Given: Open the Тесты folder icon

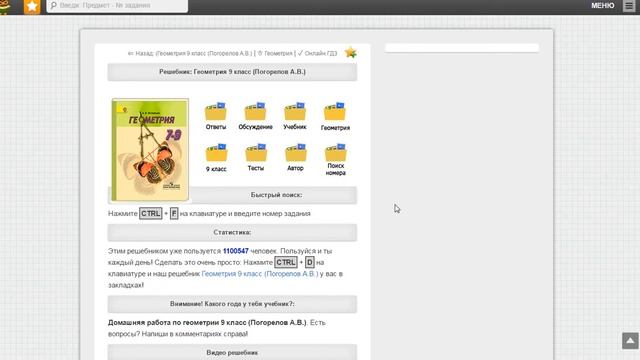Looking at the screenshot, I should click(x=256, y=153).
